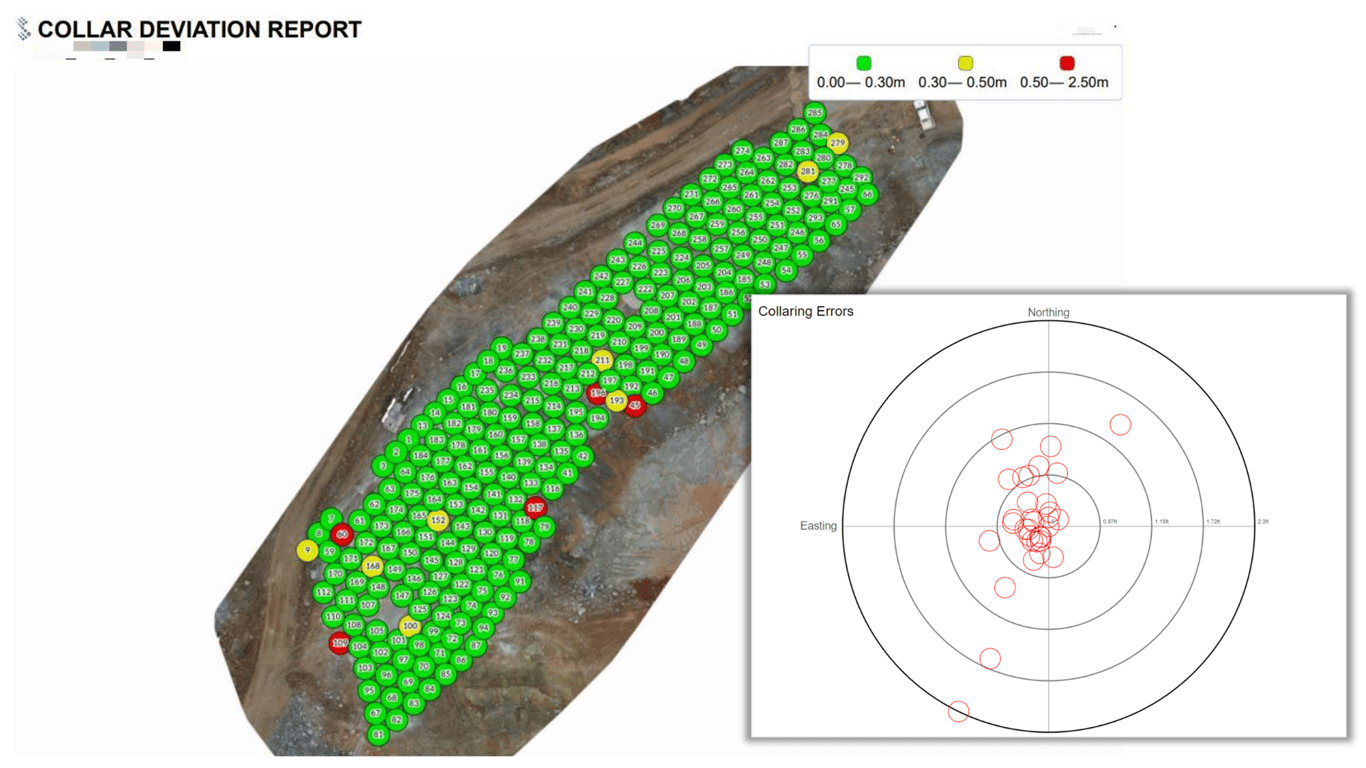The height and width of the screenshot is (768, 1366).
Task: Click the red legend swatch
Action: pos(1067,63)
